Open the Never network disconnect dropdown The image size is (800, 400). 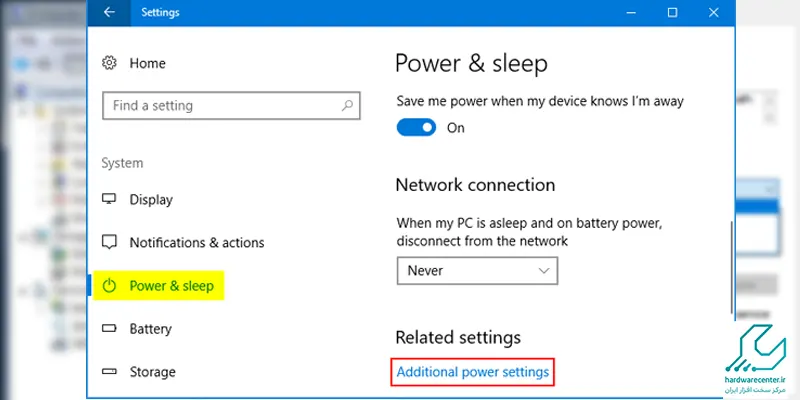pos(477,270)
